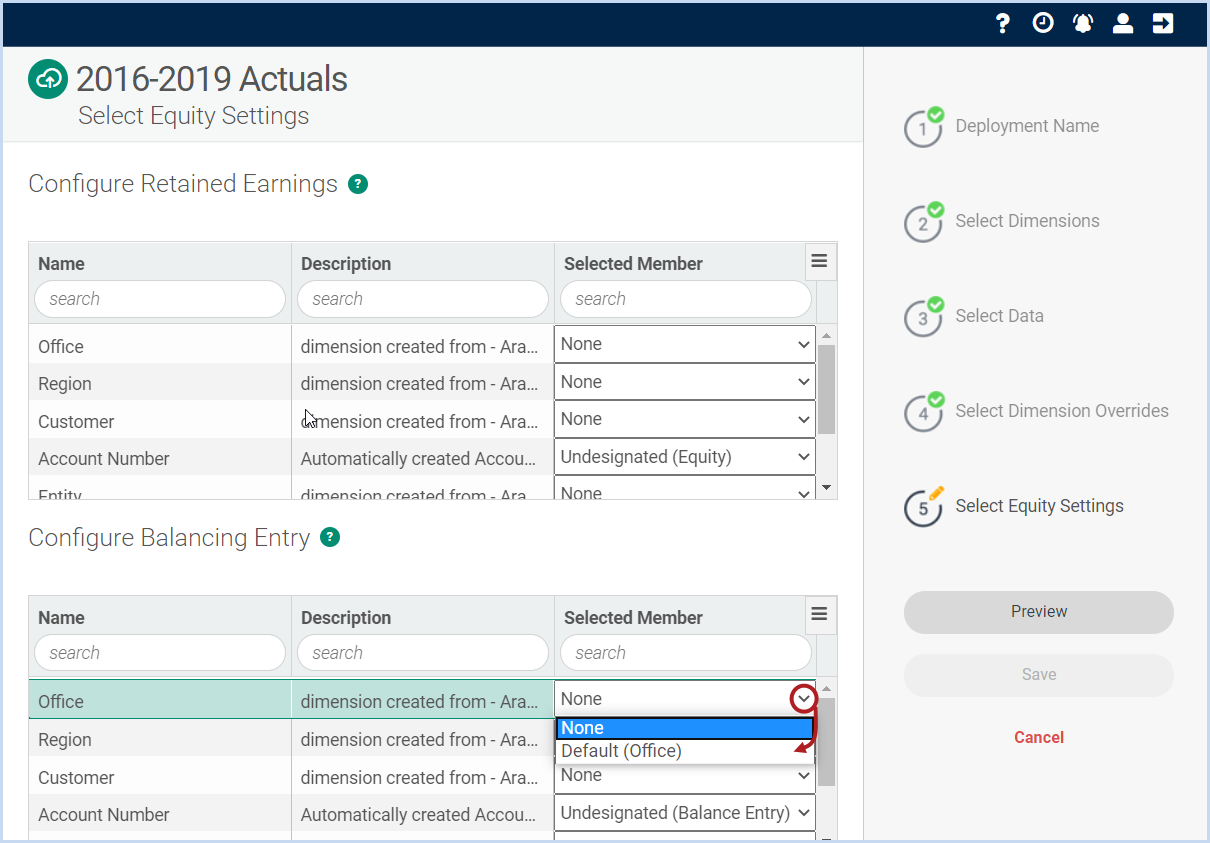Open Balancing Entry table column menu icon
The height and width of the screenshot is (843, 1210).
point(819,614)
